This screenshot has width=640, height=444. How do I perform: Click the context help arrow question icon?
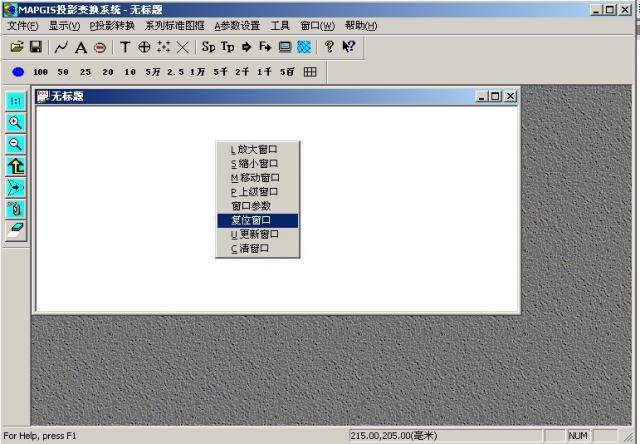pyautogui.click(x=348, y=47)
